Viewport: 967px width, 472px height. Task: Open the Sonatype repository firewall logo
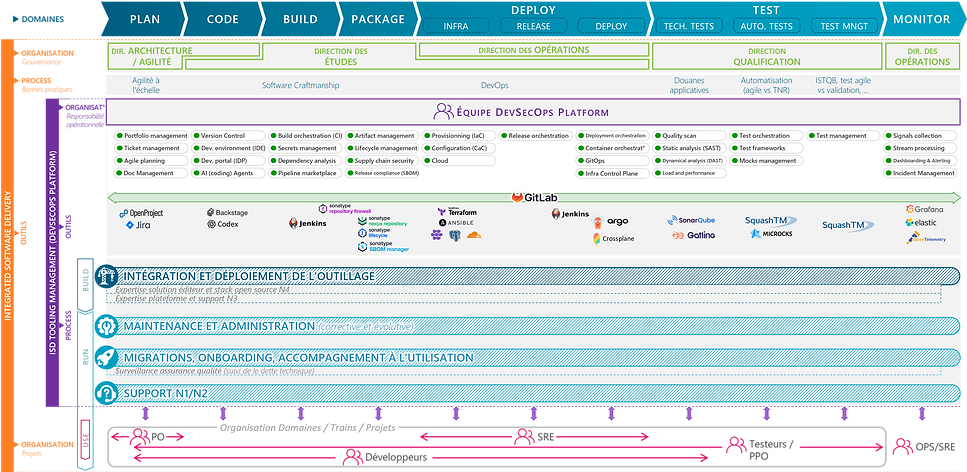point(345,209)
